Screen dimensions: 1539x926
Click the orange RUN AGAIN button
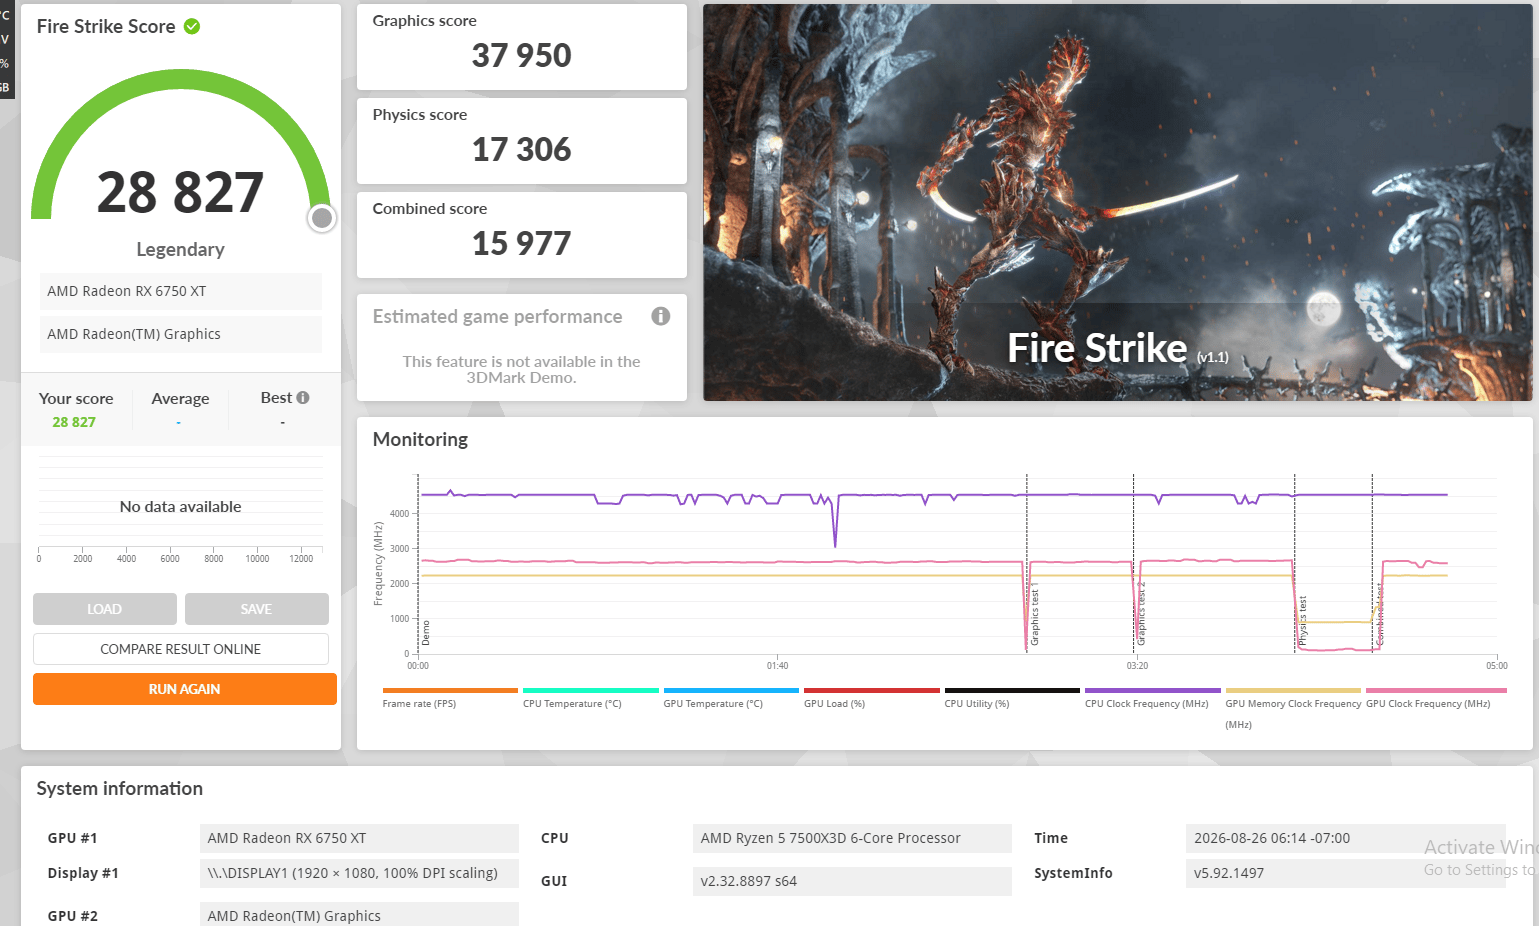click(185, 689)
